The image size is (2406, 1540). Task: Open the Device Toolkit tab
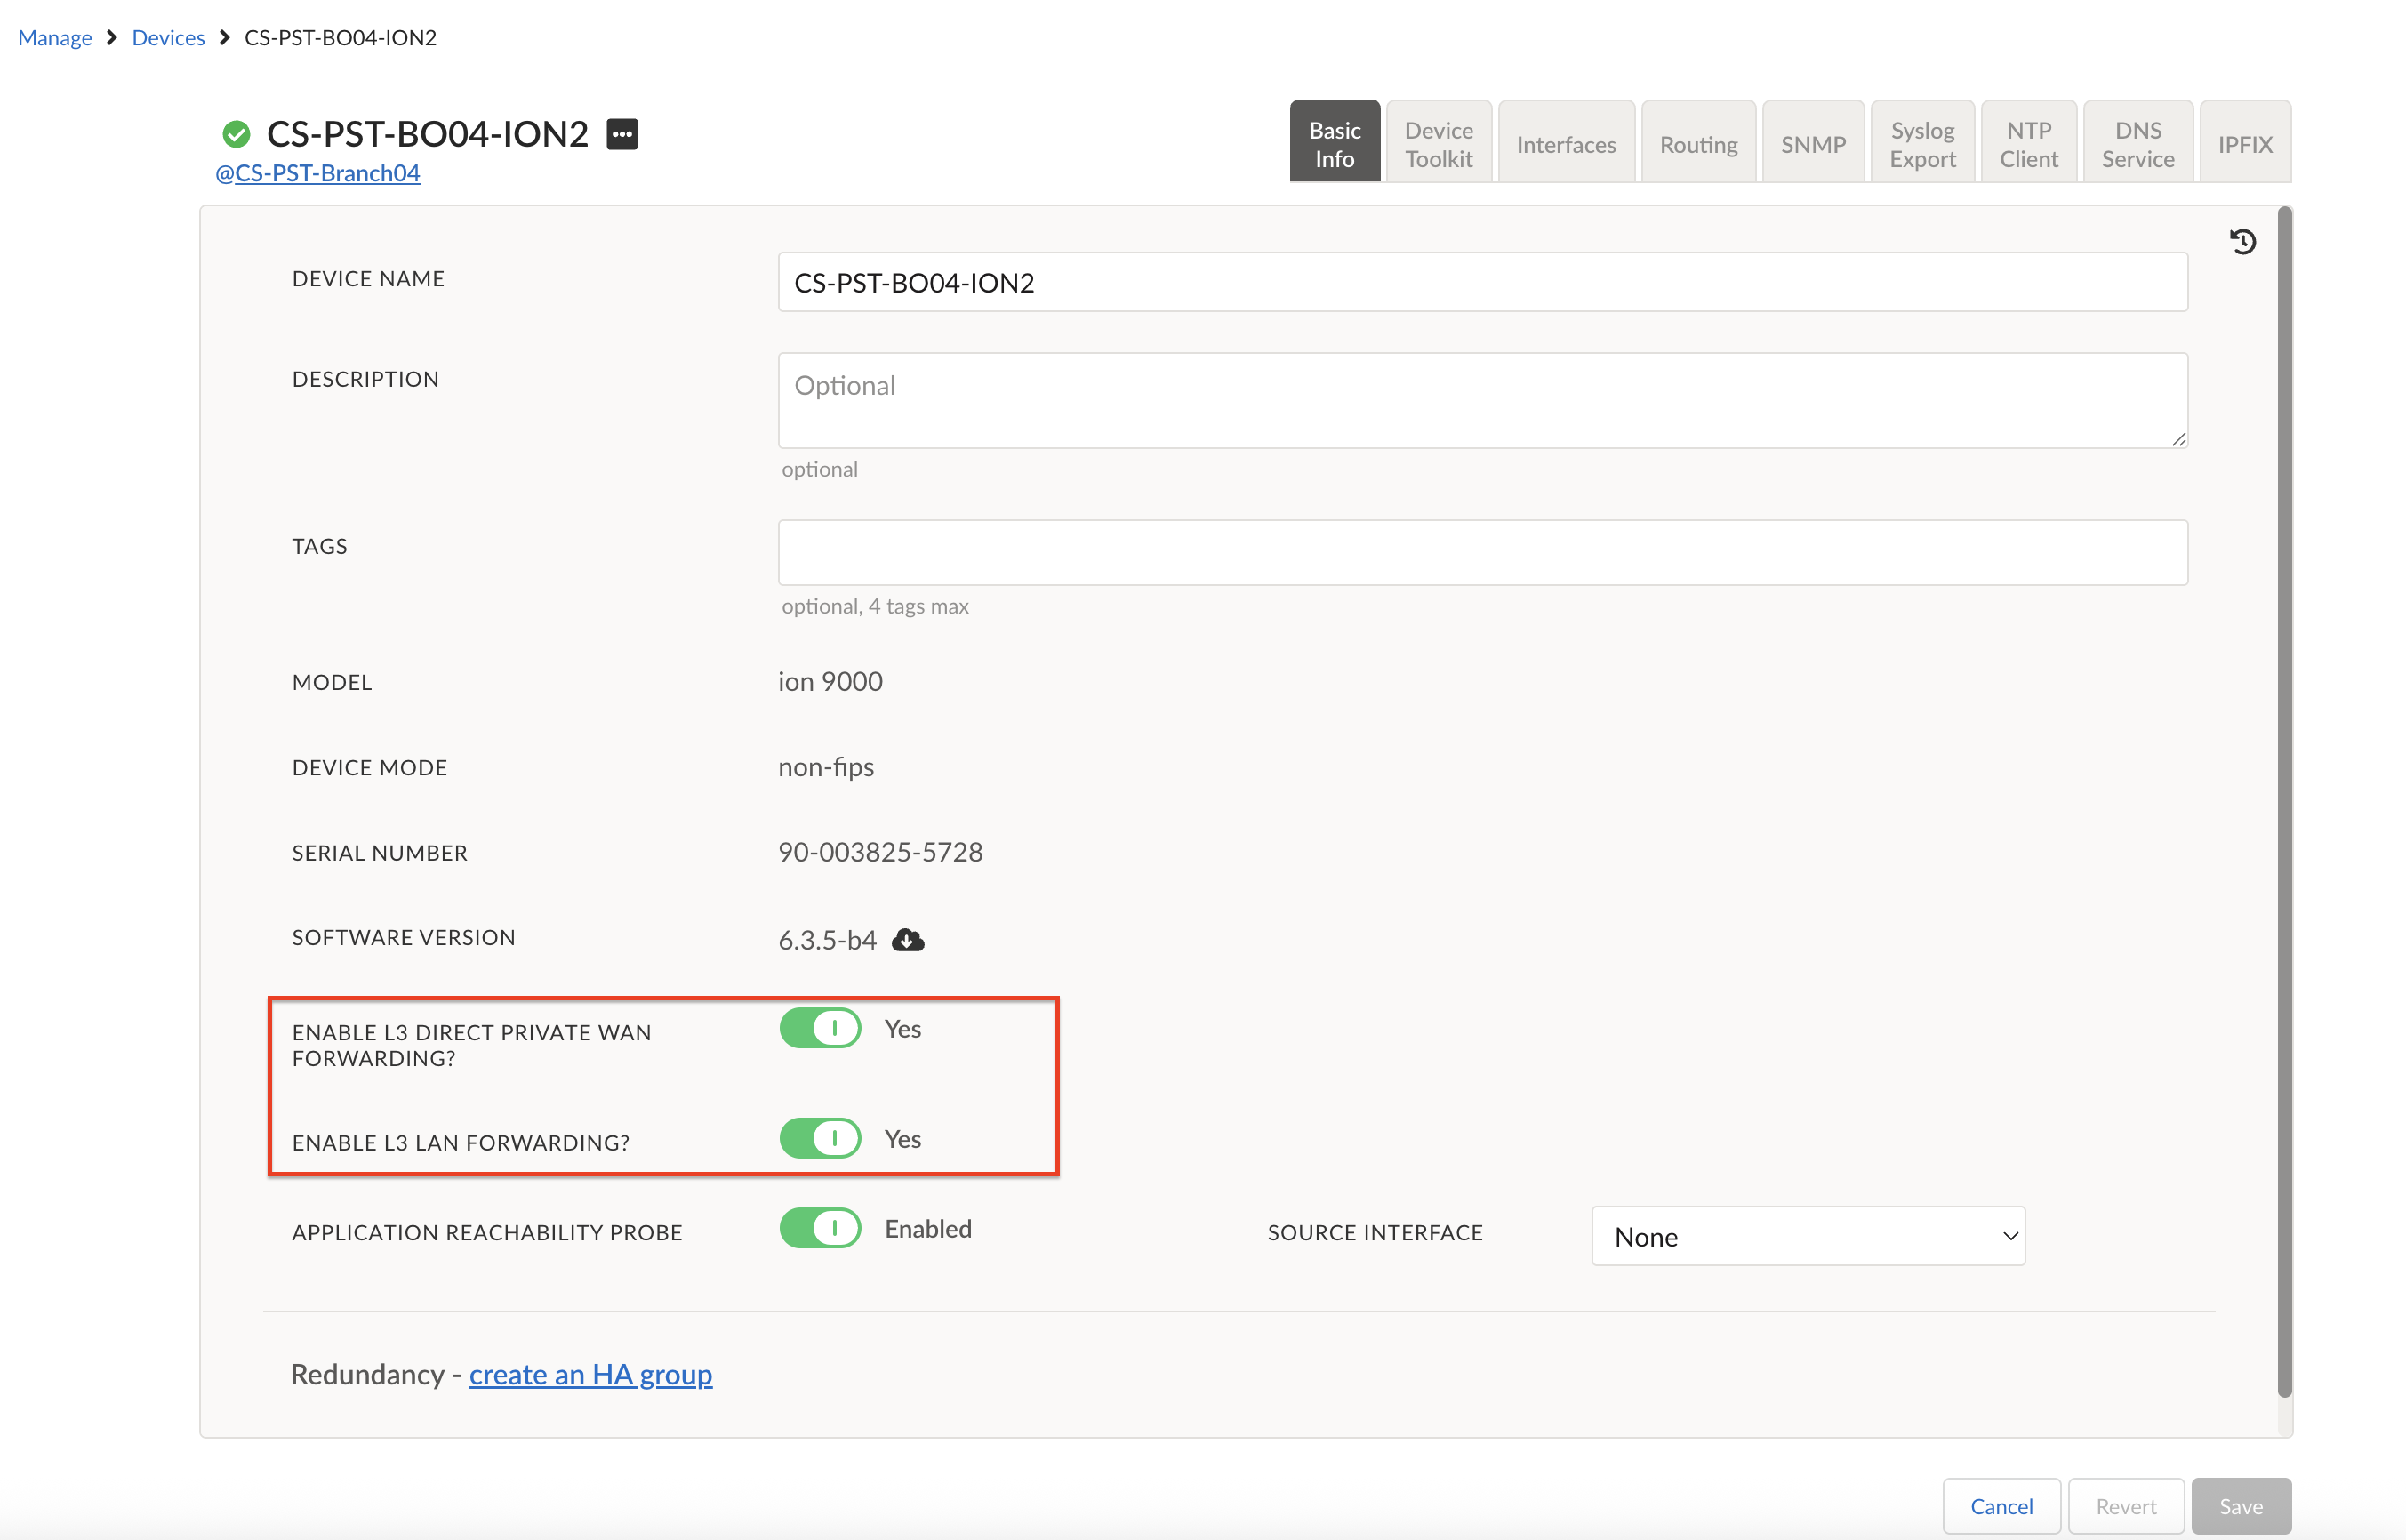[1438, 144]
